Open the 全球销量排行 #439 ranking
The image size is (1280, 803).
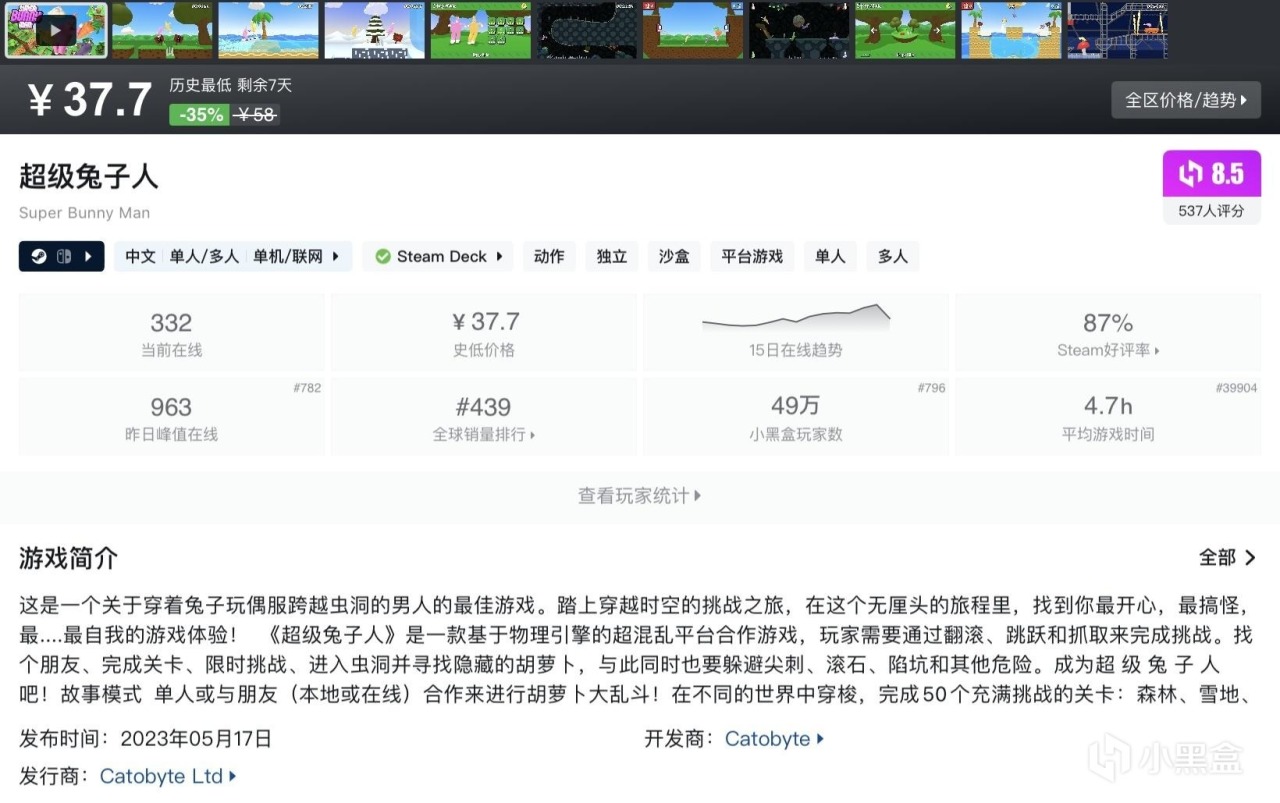[484, 418]
